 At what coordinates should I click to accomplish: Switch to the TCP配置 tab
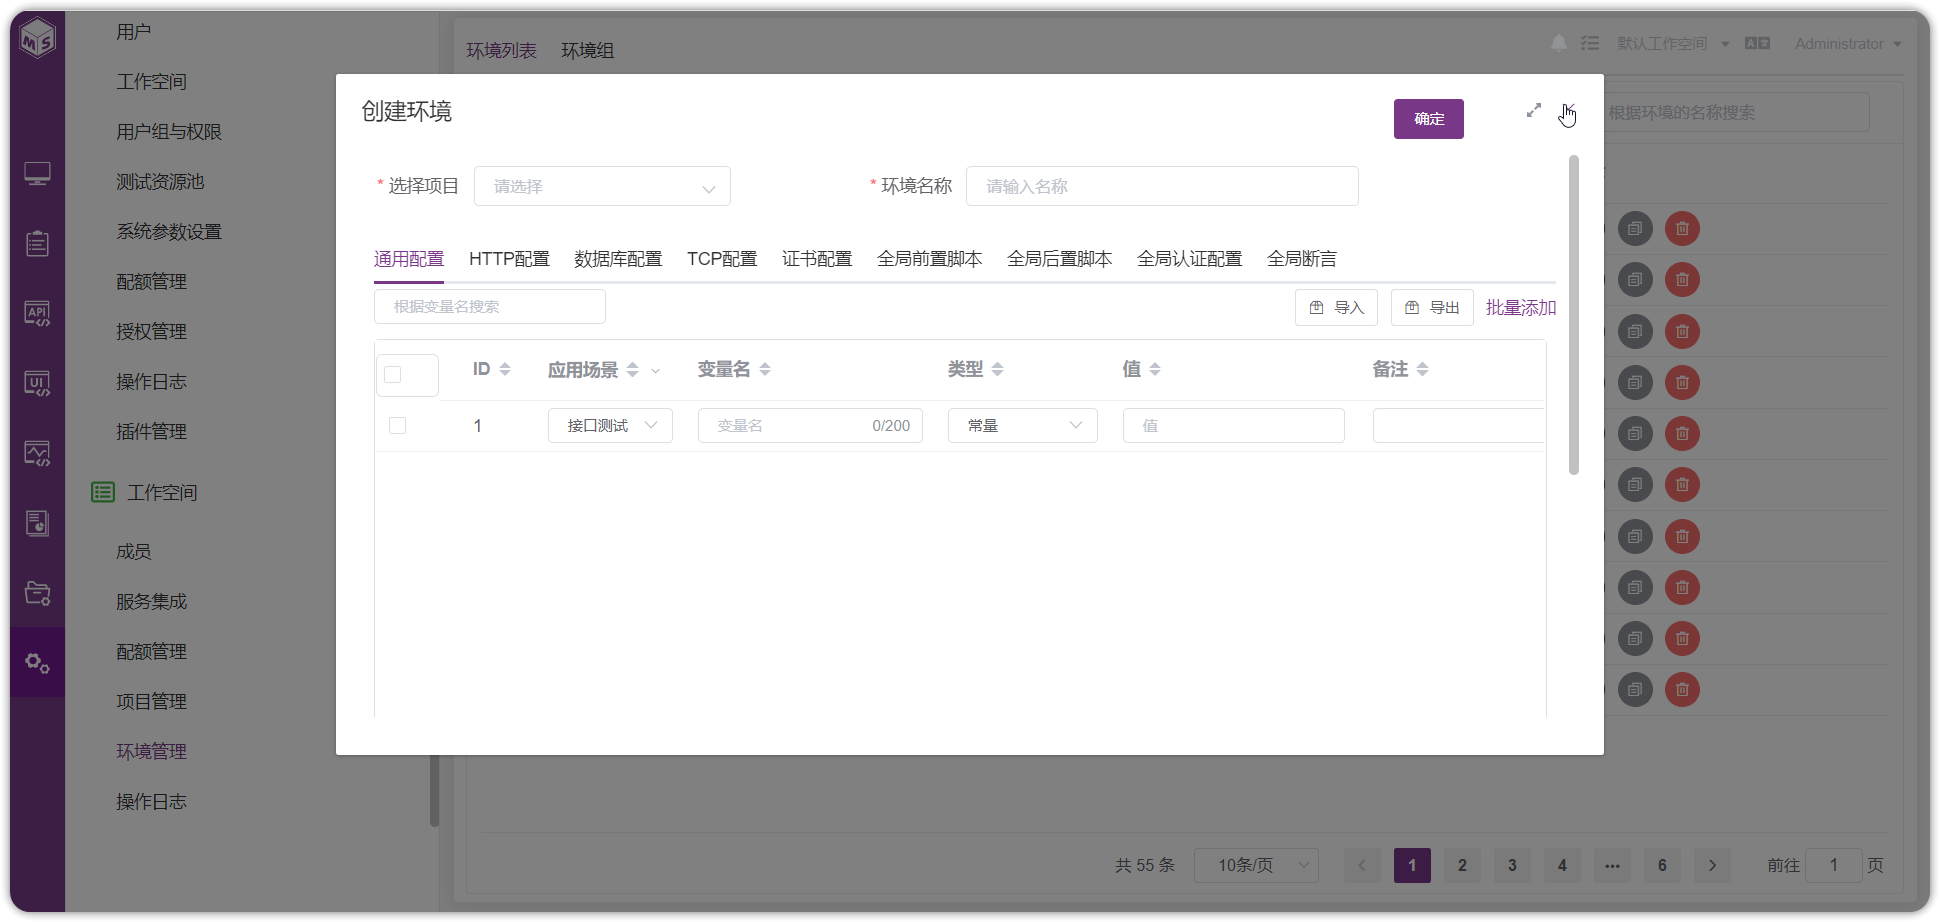[x=722, y=259]
